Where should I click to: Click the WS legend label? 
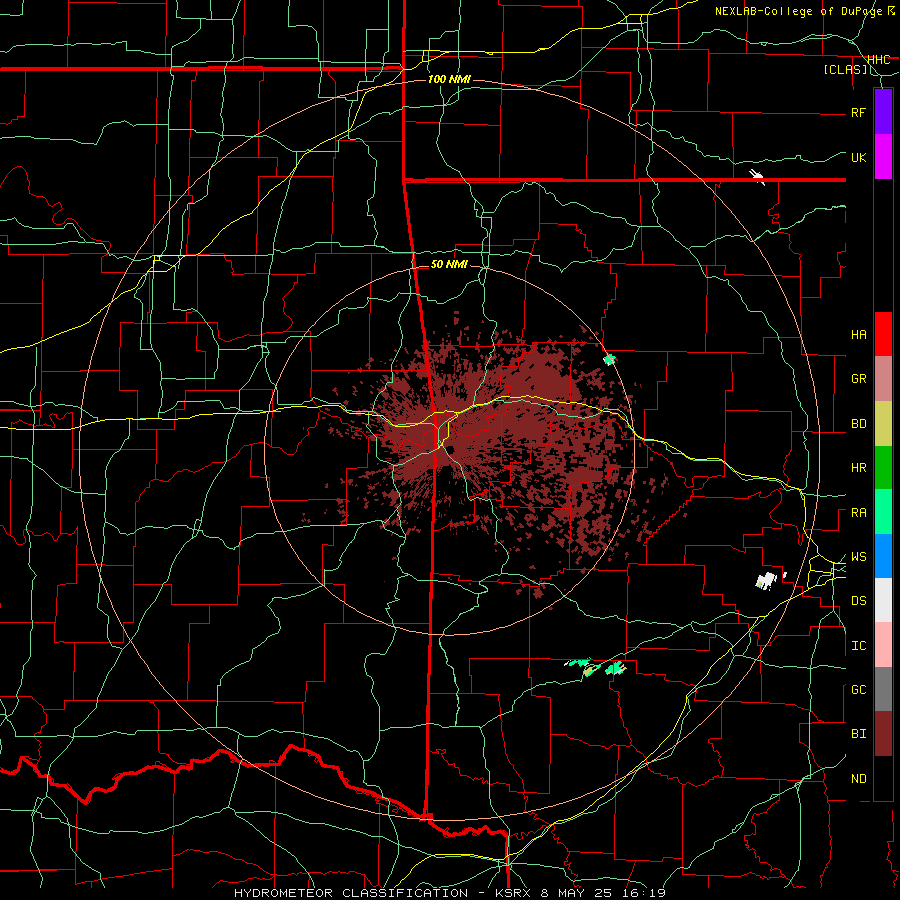[858, 557]
